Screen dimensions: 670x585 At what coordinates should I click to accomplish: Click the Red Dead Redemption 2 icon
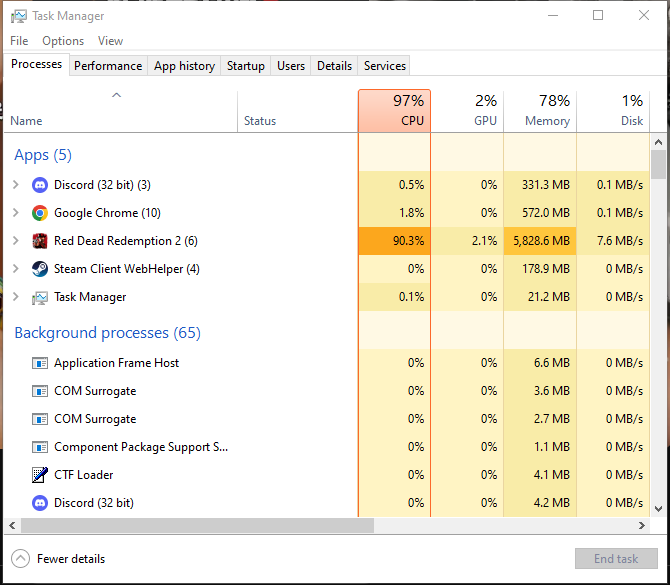[40, 241]
